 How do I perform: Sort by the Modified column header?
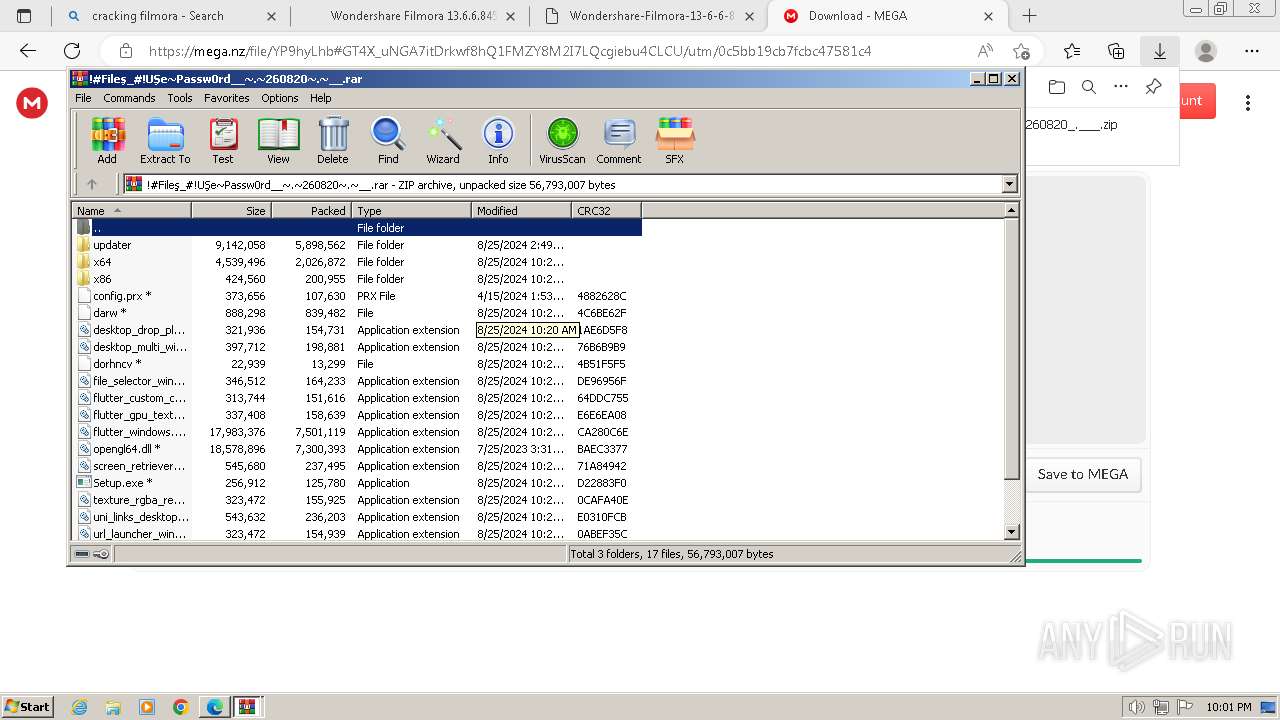click(x=521, y=210)
